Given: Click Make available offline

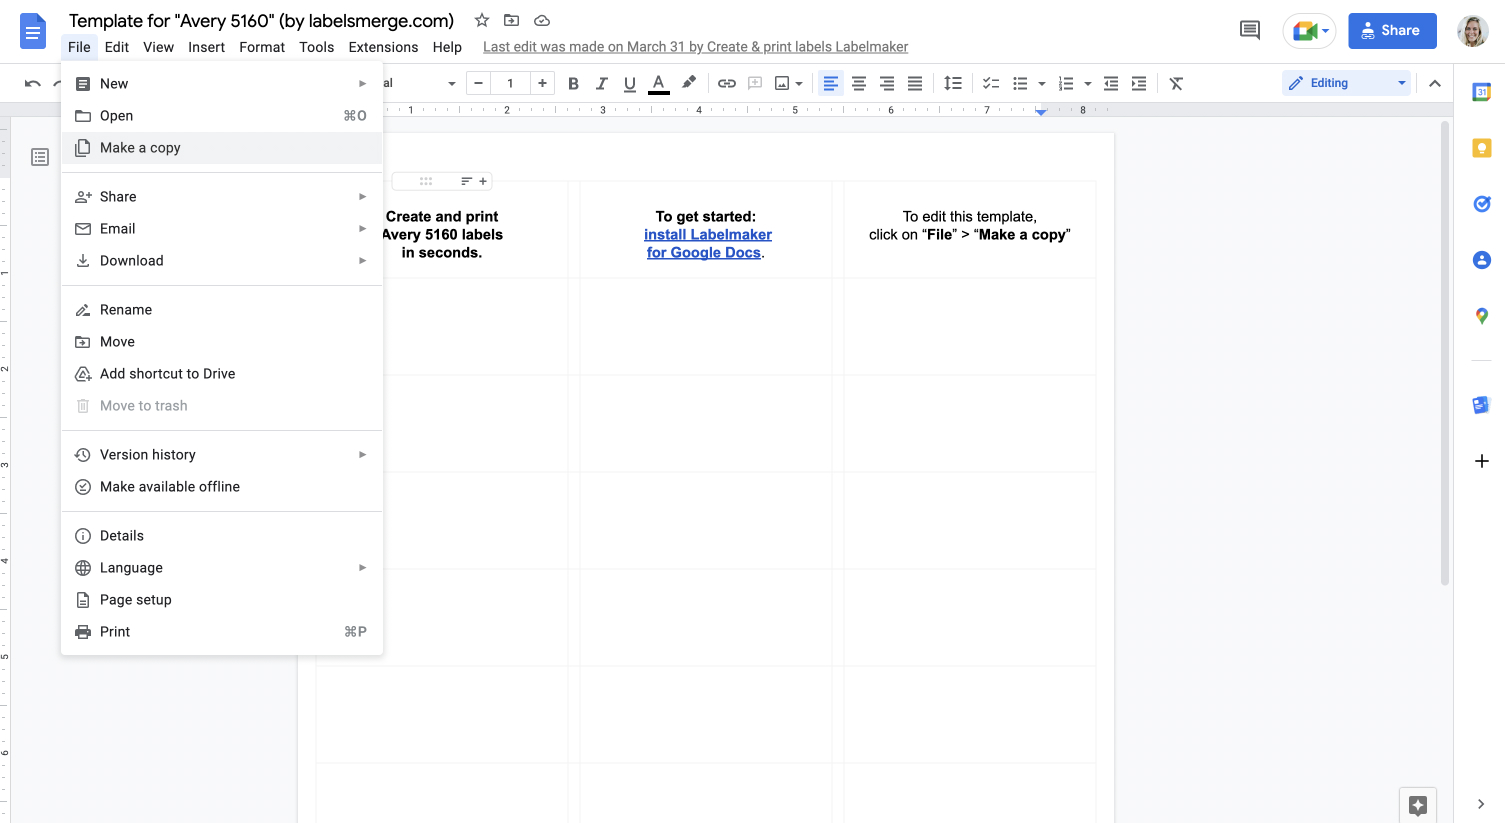Looking at the screenshot, I should [x=222, y=487].
